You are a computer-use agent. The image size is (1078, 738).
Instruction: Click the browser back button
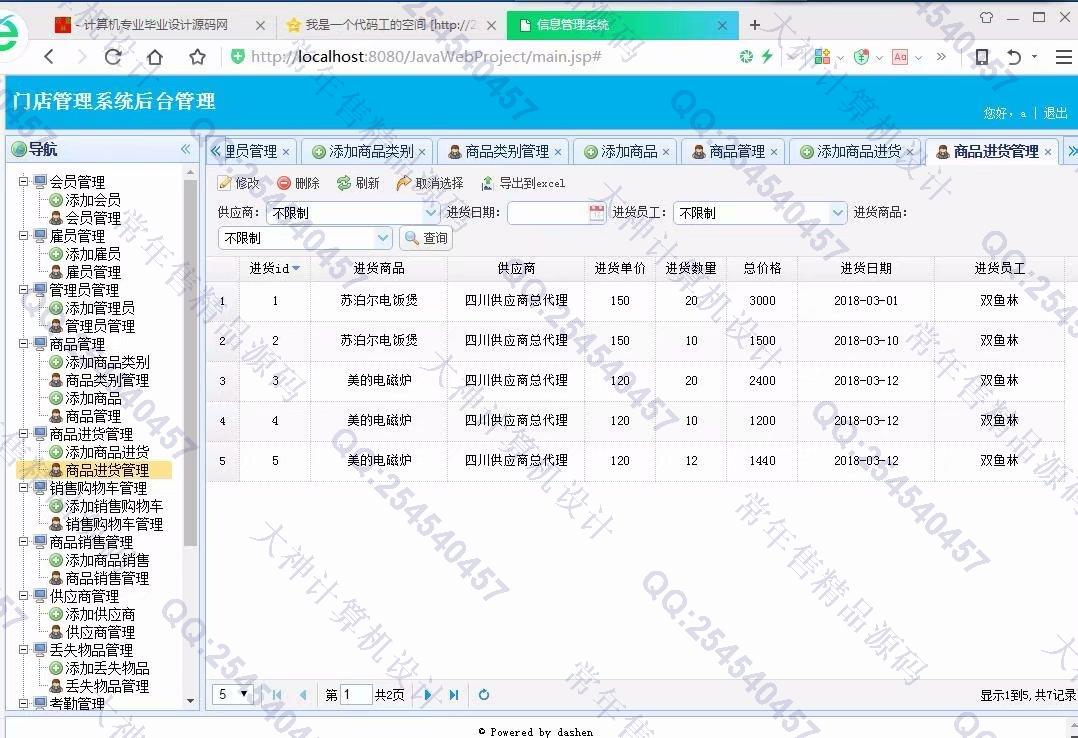pyautogui.click(x=48, y=56)
